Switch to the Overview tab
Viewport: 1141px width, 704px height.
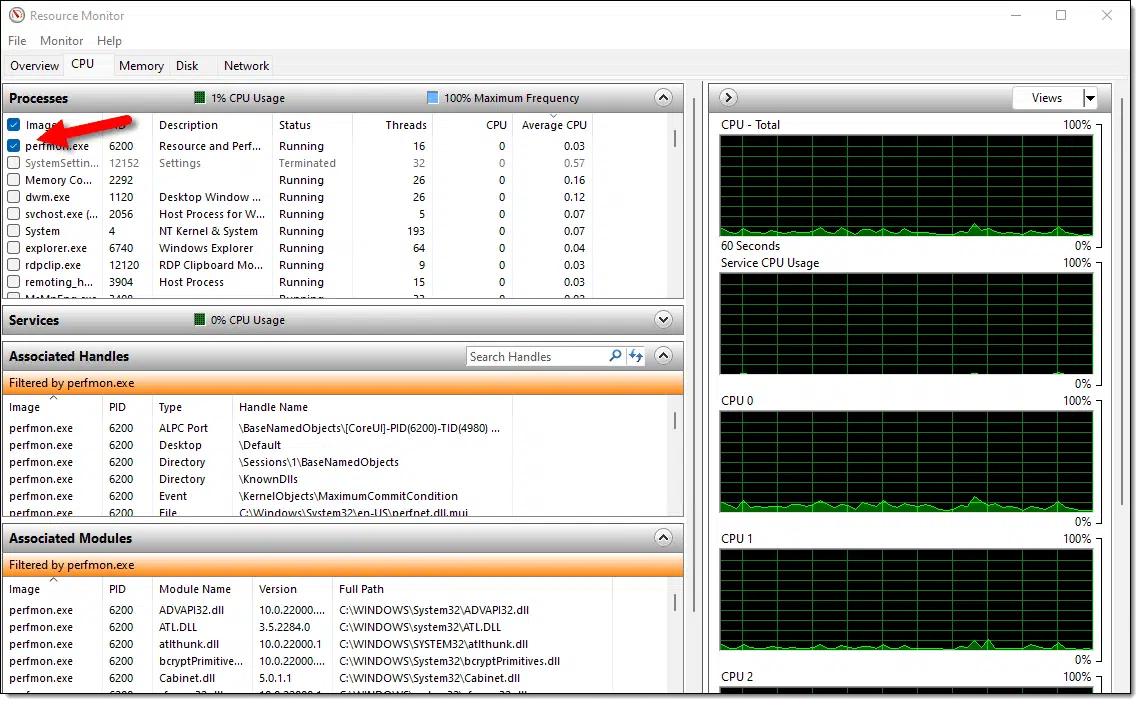tap(34, 66)
